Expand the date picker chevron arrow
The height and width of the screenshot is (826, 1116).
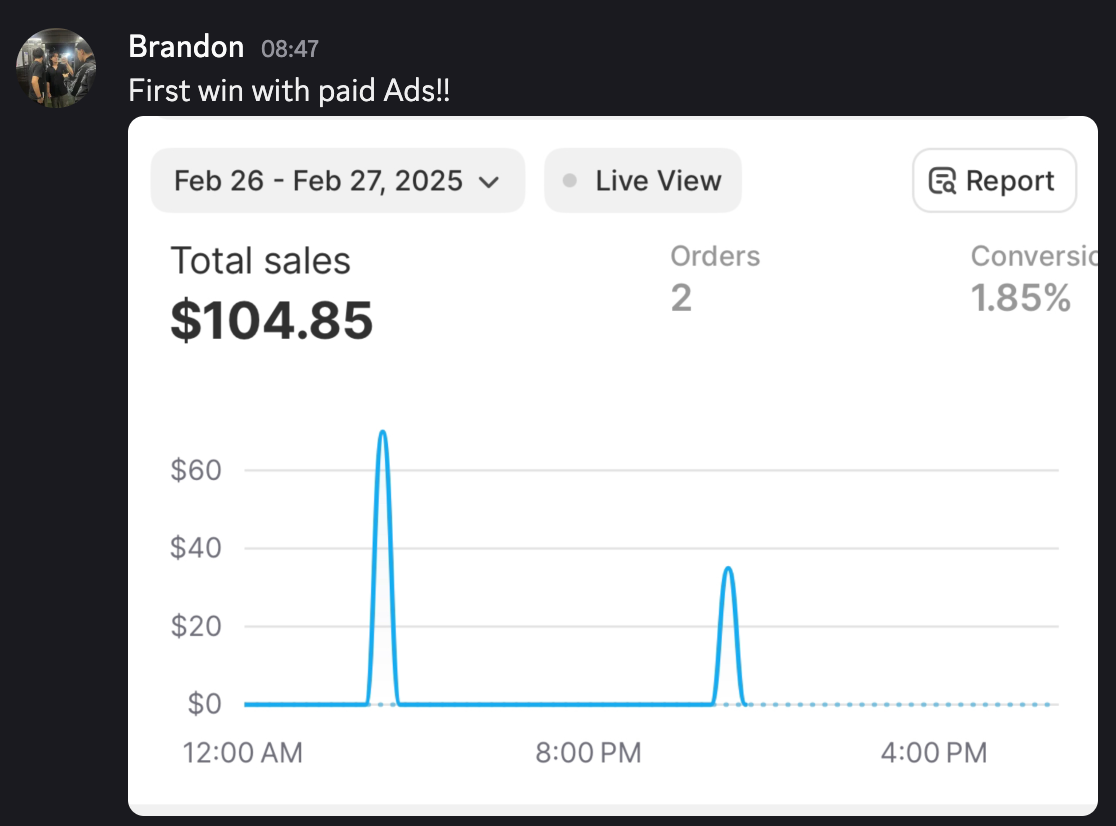tap(489, 182)
